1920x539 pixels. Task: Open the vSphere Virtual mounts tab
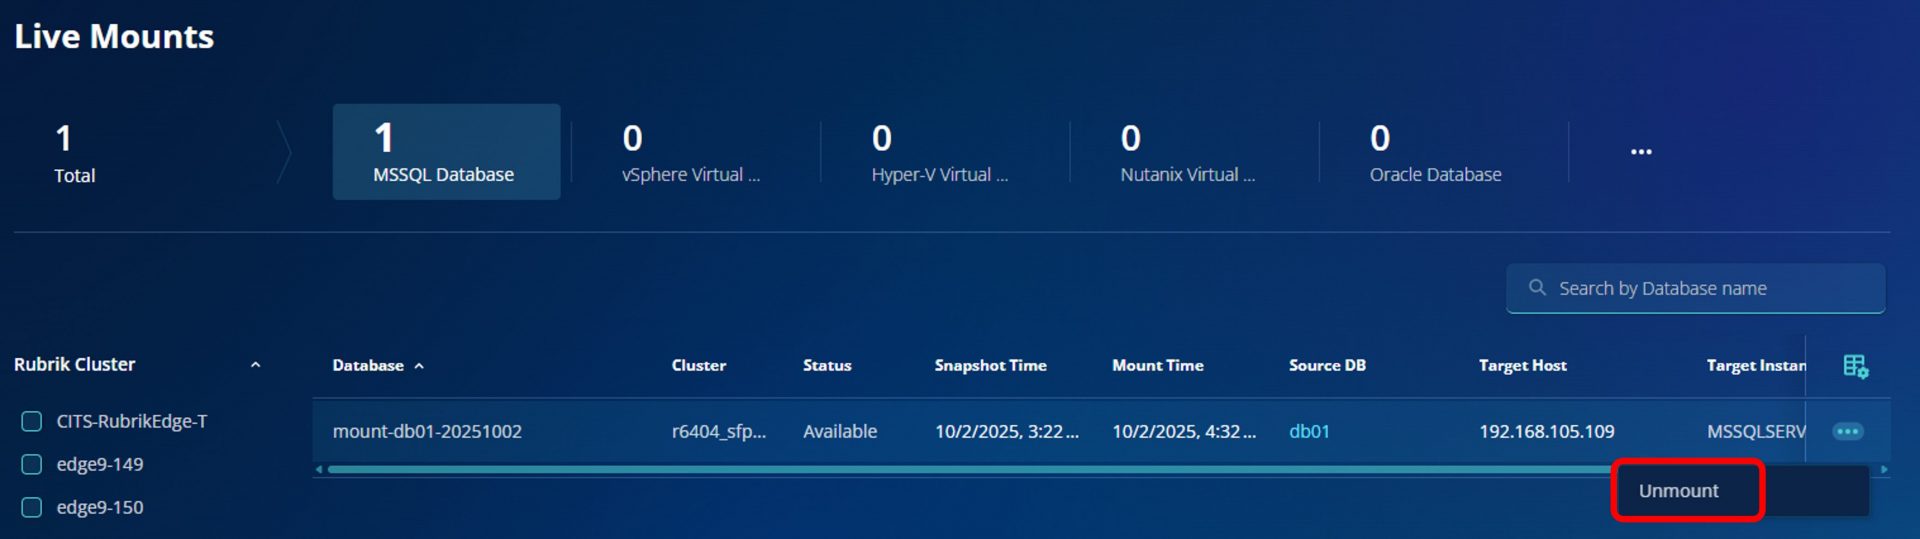point(690,152)
